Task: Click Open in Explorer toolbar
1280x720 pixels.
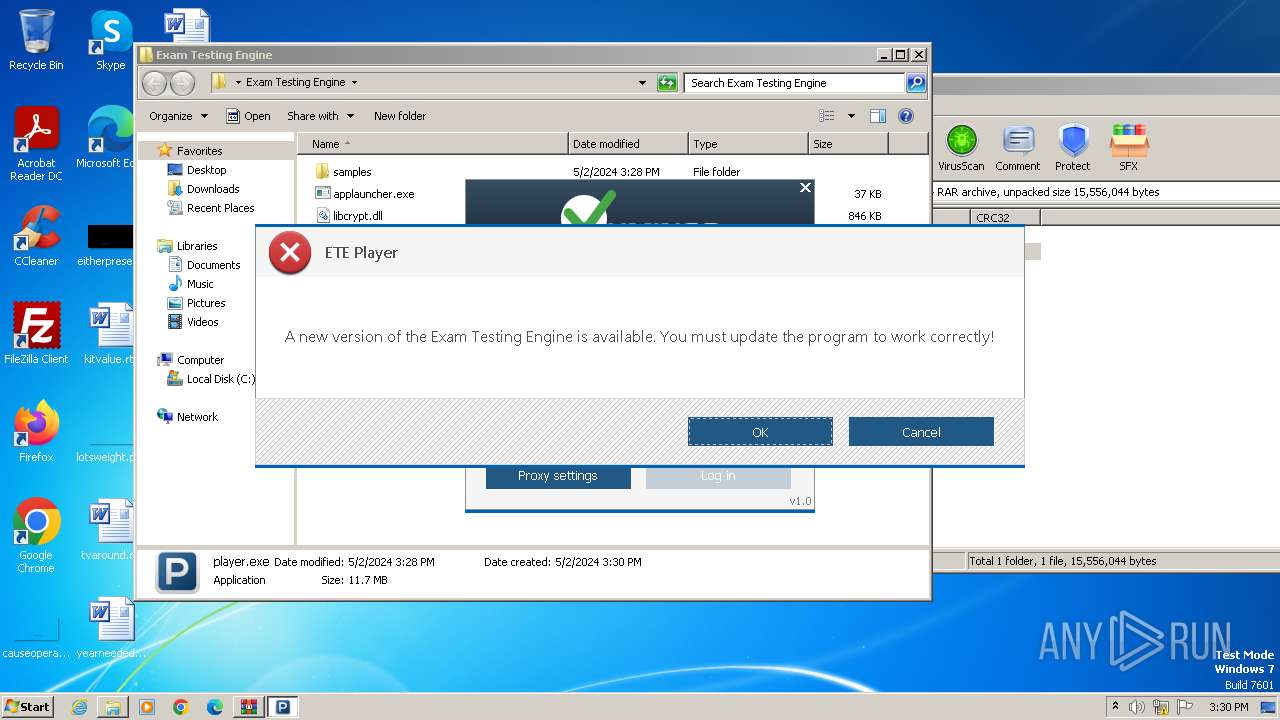Action: [248, 116]
